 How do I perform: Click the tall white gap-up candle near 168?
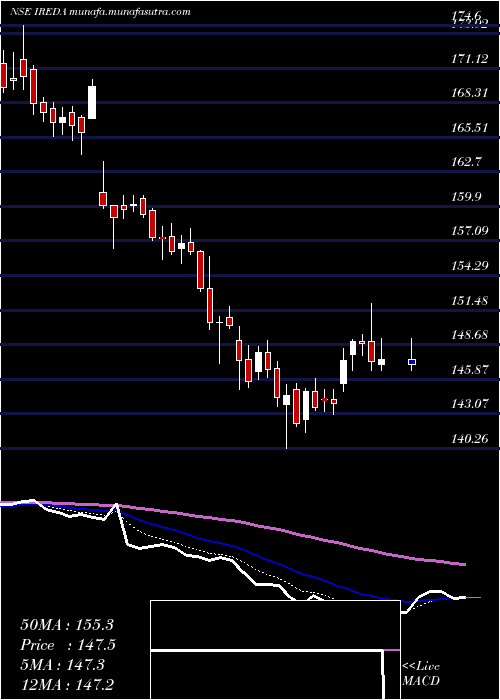point(92,102)
